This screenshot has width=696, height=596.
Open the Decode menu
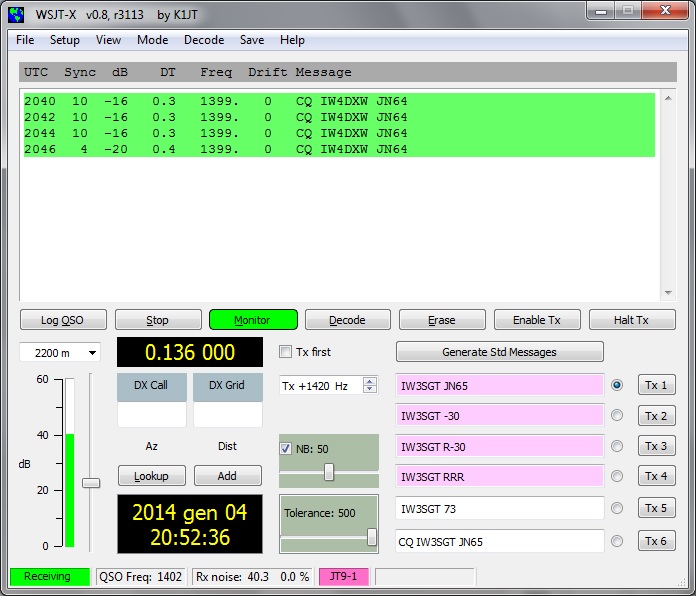(204, 40)
